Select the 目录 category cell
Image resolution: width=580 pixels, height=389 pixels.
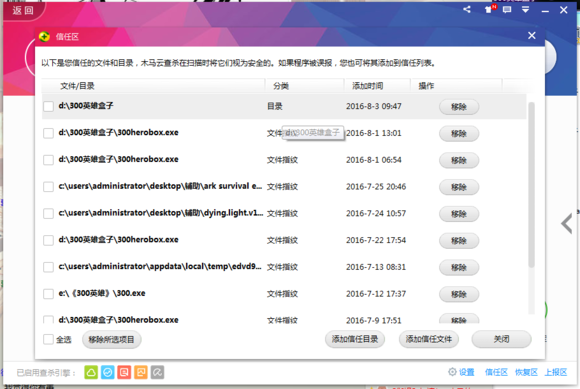[x=275, y=106]
